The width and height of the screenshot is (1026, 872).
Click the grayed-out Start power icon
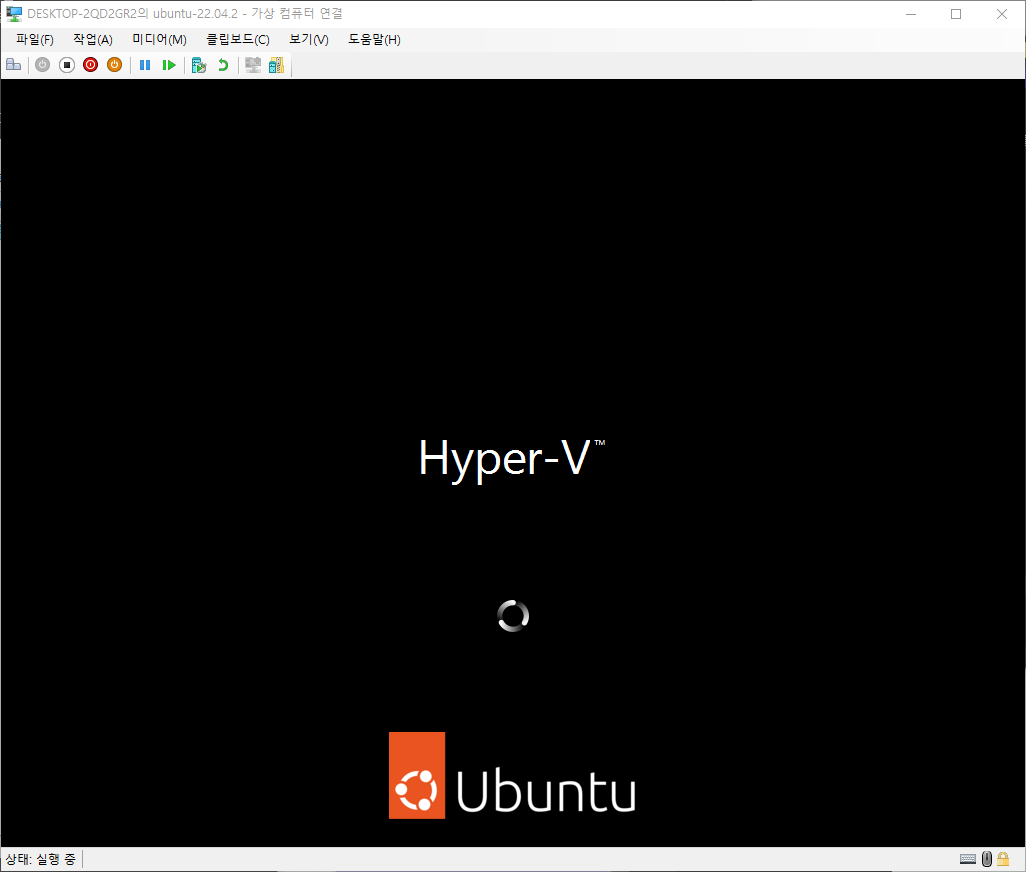(43, 65)
